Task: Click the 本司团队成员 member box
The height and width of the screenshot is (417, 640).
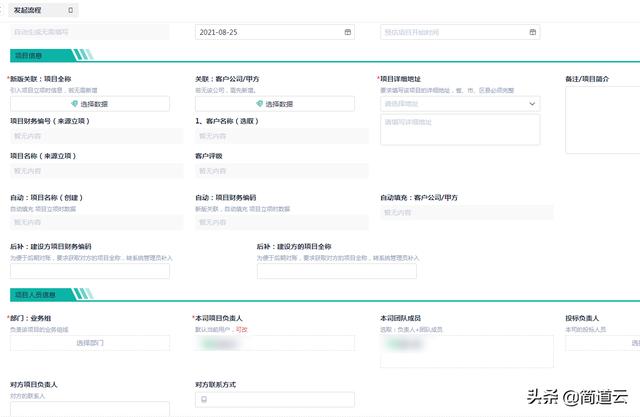Action: point(467,351)
